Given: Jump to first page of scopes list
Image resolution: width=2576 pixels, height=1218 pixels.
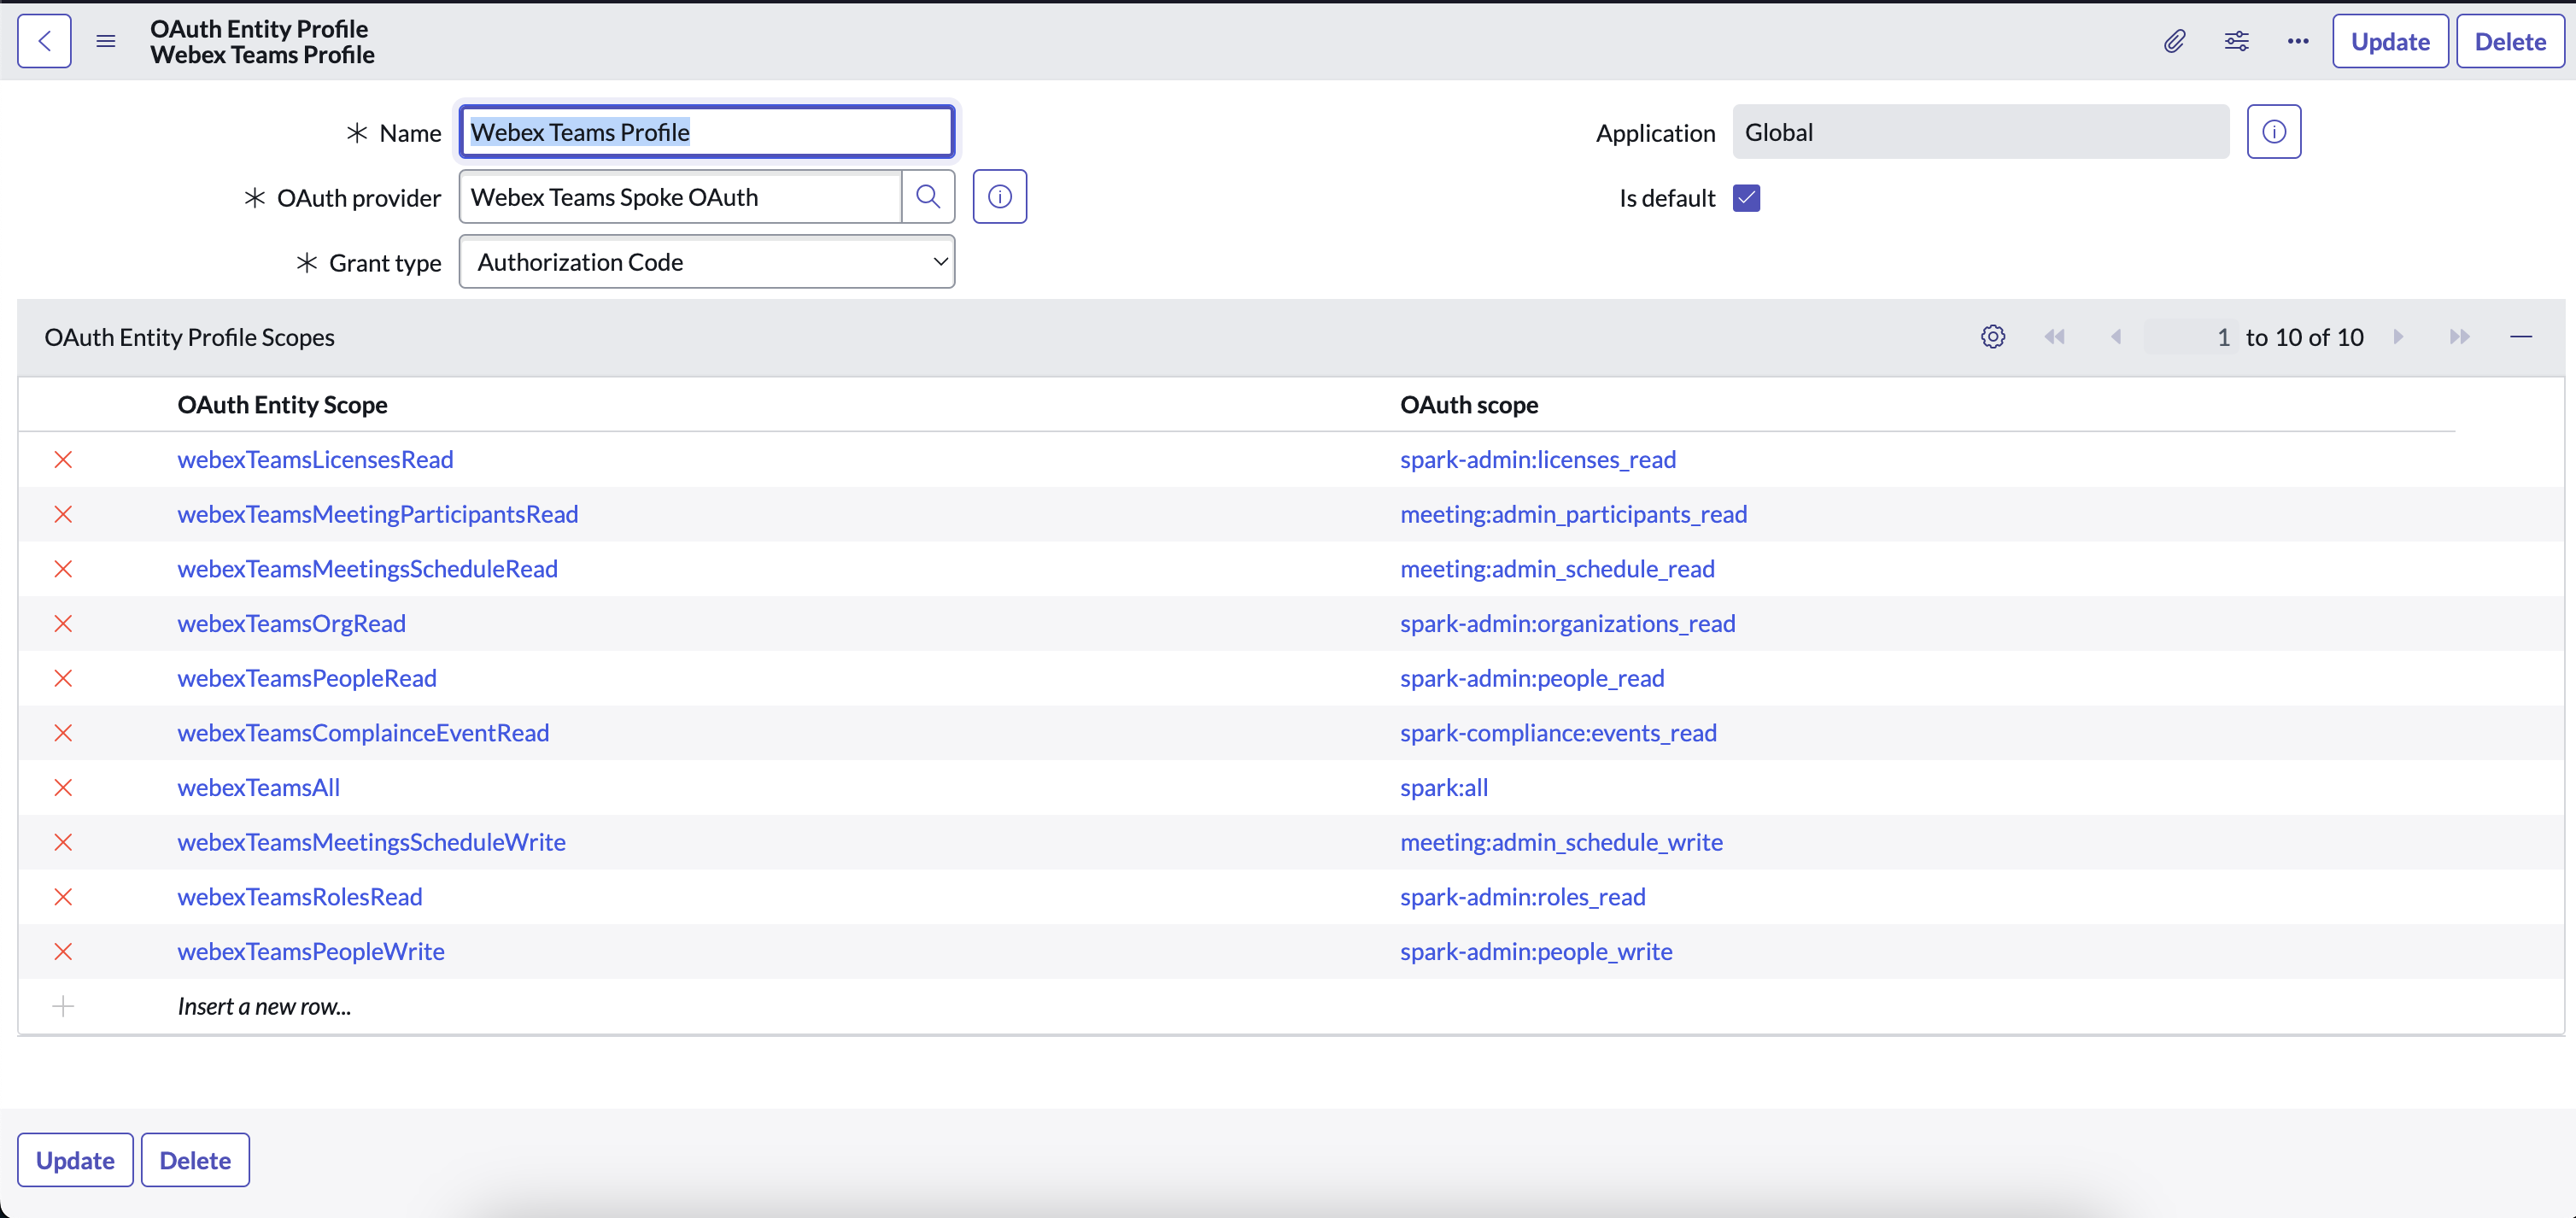Looking at the screenshot, I should (x=2055, y=337).
